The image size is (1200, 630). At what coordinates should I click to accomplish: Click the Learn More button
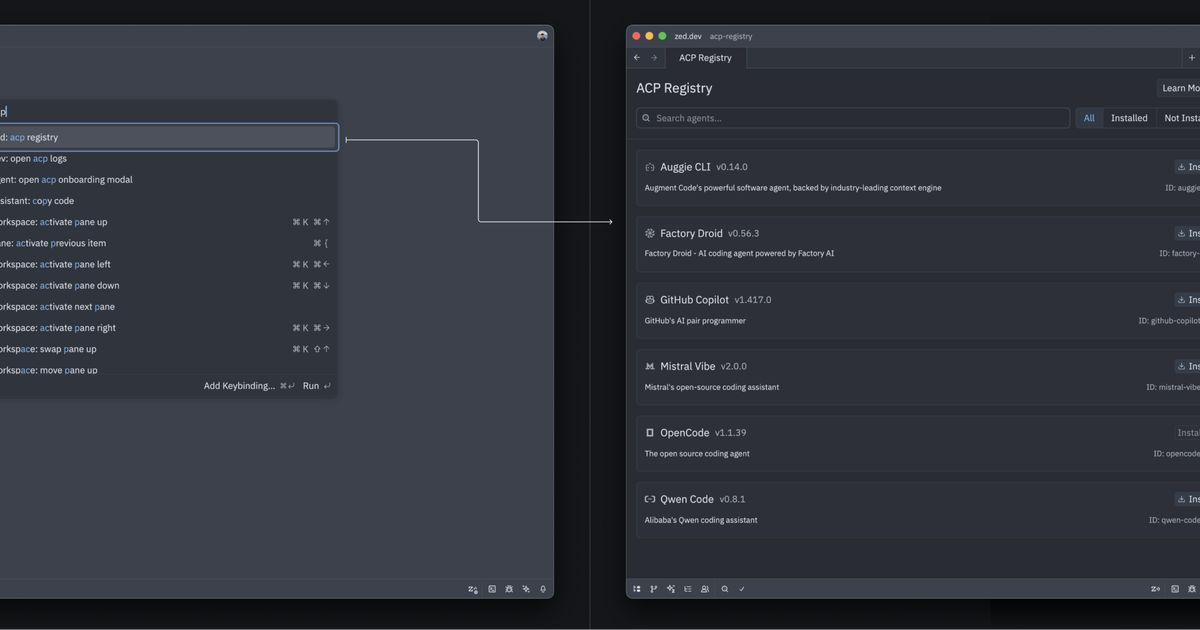tap(1179, 88)
